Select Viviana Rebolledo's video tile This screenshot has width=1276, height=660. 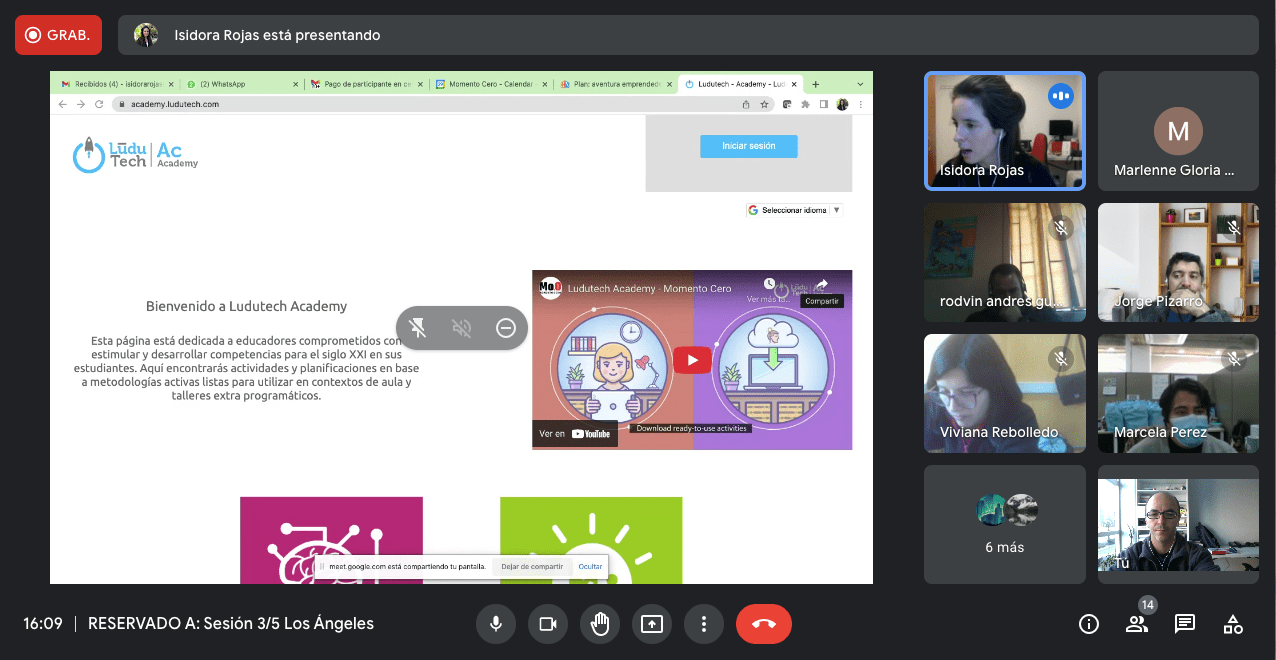(x=1005, y=393)
